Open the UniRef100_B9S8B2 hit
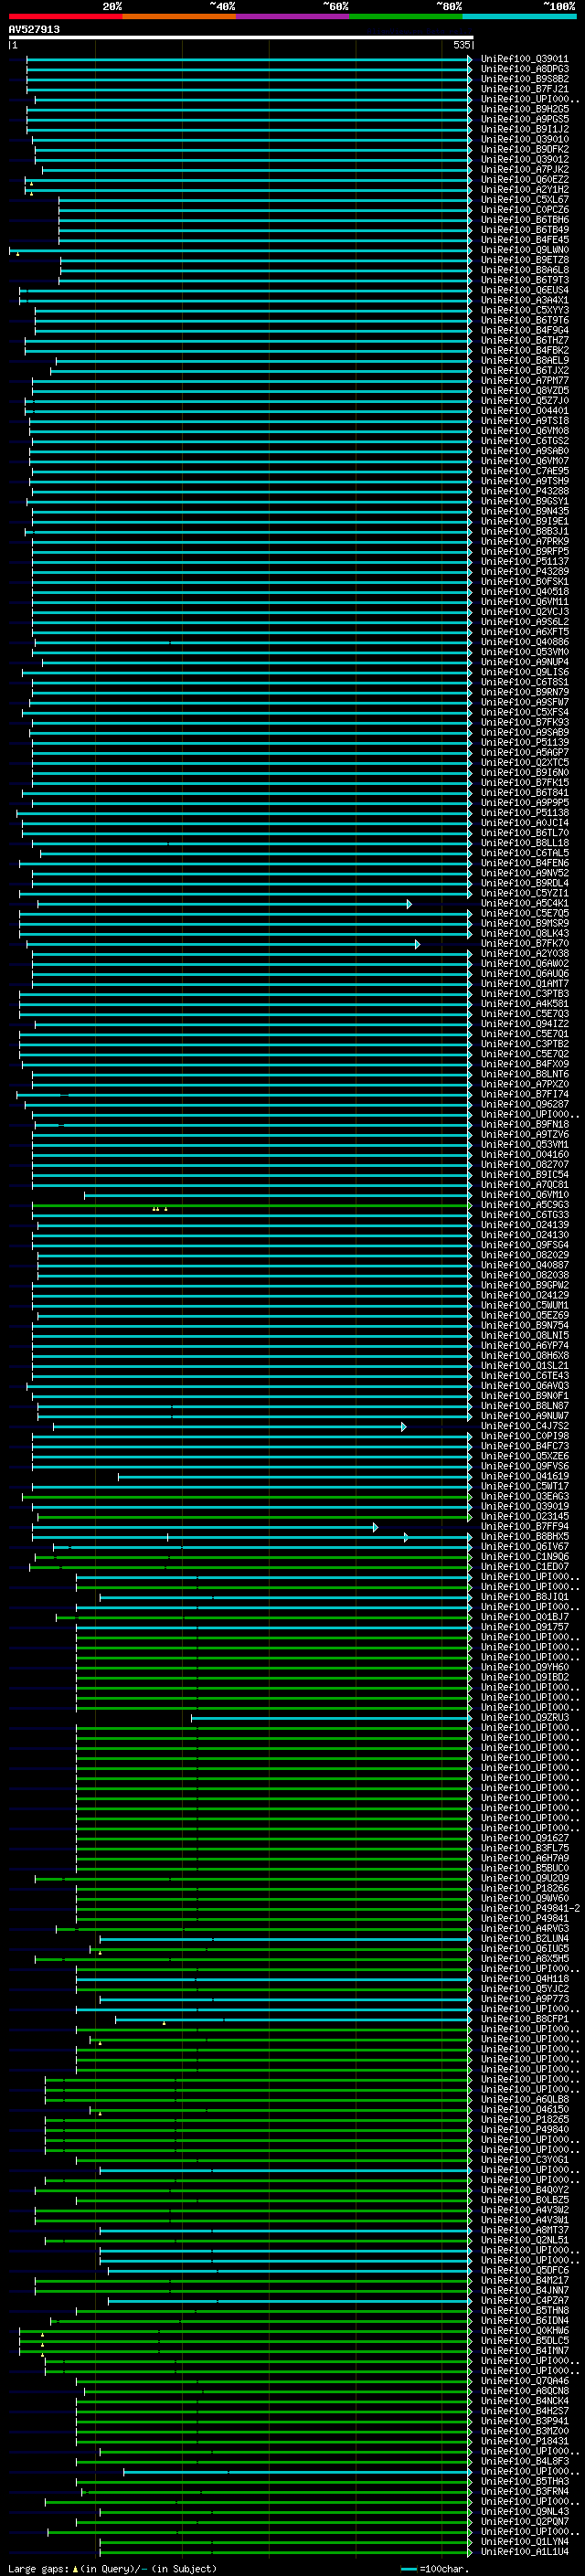 pyautogui.click(x=525, y=79)
